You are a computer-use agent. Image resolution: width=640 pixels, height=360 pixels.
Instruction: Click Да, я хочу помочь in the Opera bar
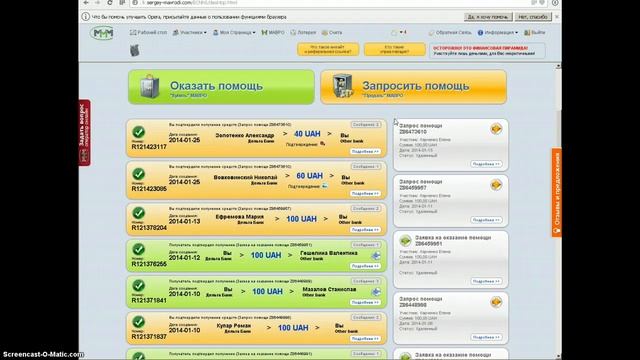(488, 17)
